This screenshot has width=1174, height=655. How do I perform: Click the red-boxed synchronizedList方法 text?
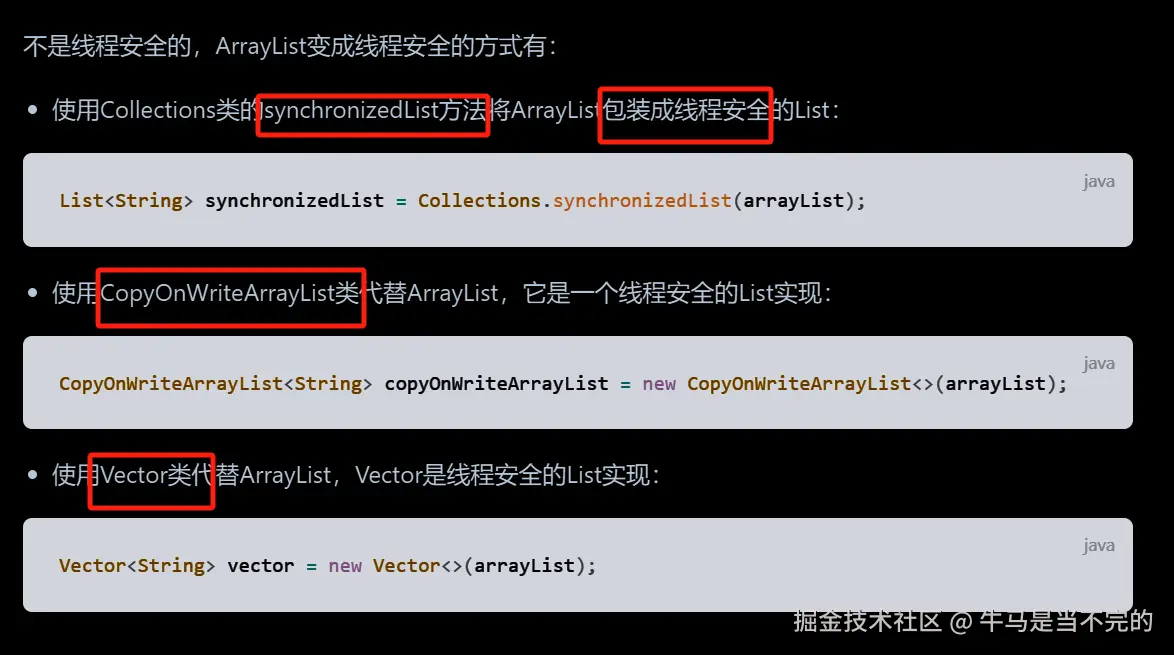(x=373, y=111)
